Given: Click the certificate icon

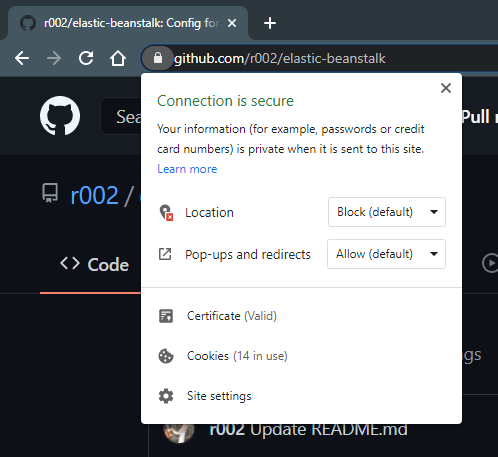Looking at the screenshot, I should pyautogui.click(x=166, y=316).
